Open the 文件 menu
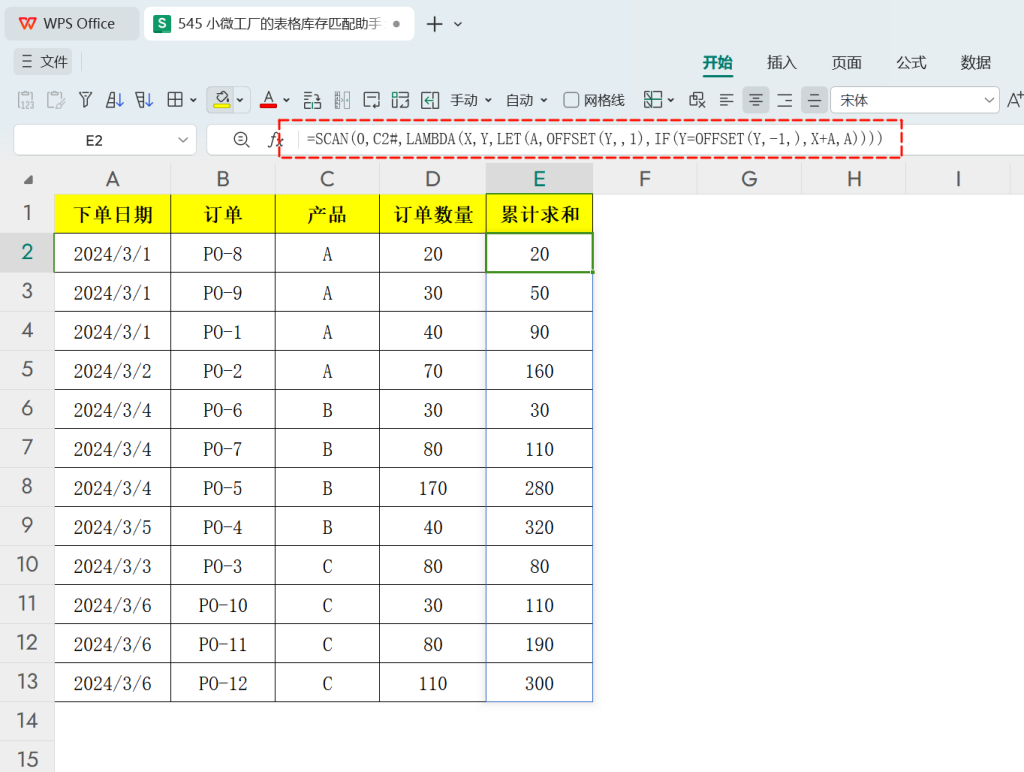Image resolution: width=1024 pixels, height=772 pixels. [x=44, y=61]
